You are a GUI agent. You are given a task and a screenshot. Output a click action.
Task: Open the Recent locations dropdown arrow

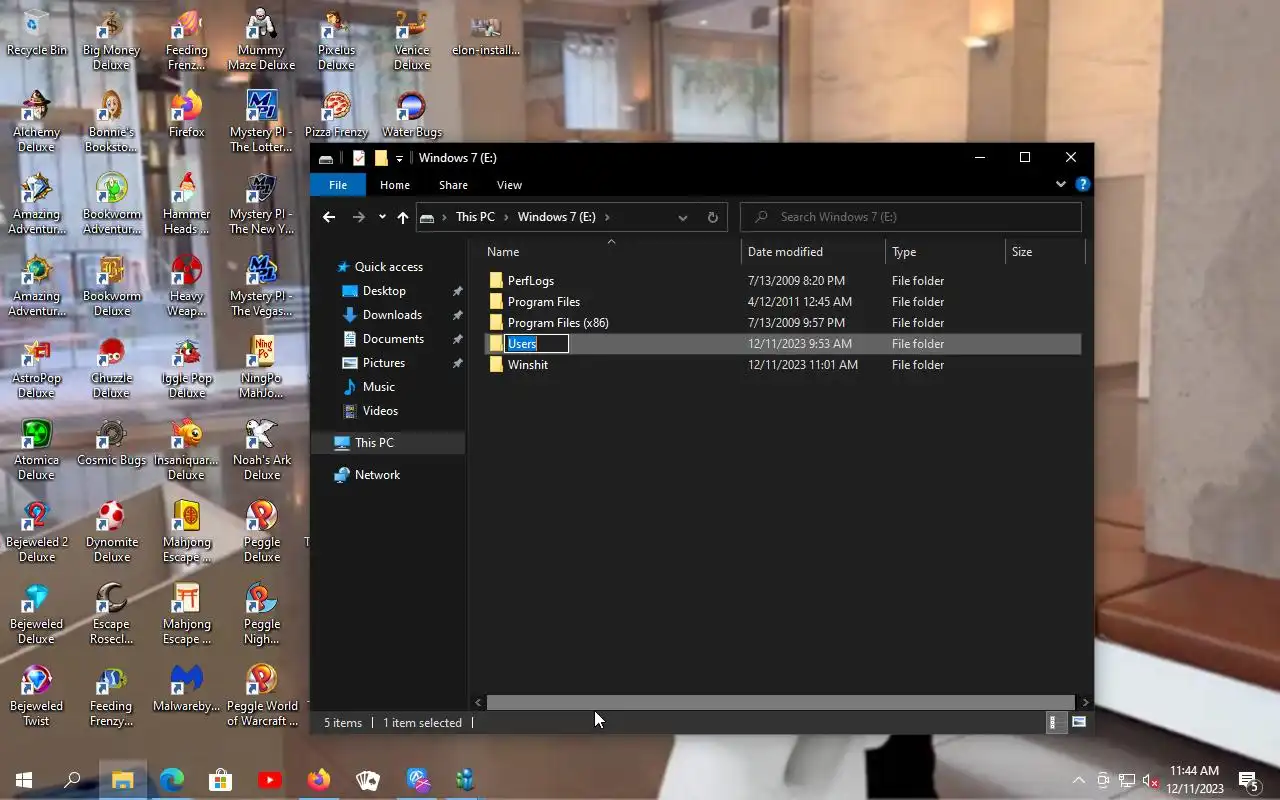pos(382,217)
